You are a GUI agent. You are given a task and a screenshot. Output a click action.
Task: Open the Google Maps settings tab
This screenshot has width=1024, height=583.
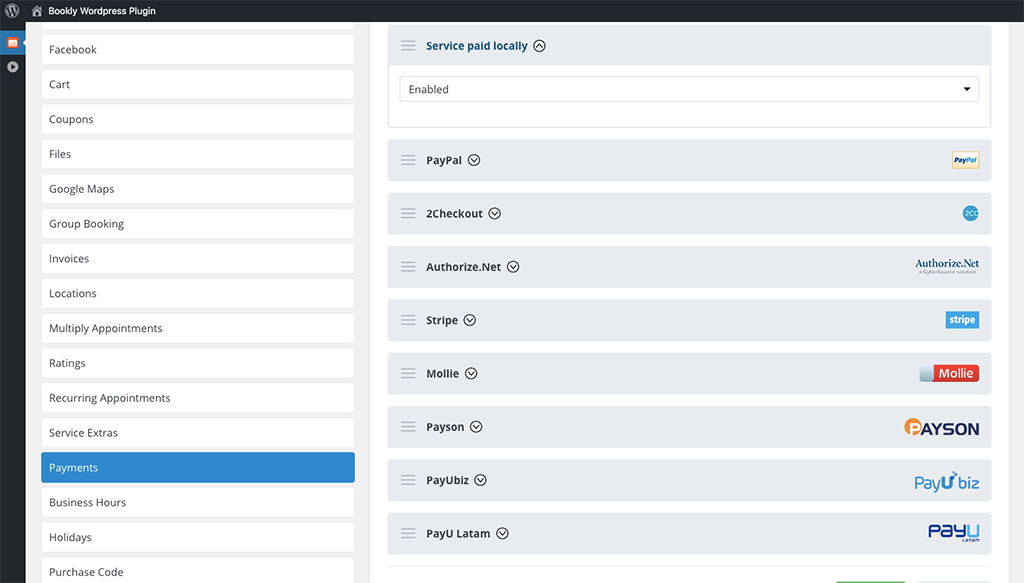[198, 189]
